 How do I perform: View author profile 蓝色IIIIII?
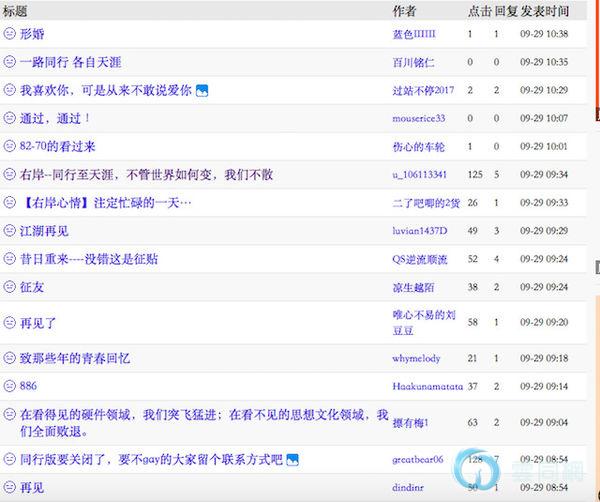pos(414,34)
